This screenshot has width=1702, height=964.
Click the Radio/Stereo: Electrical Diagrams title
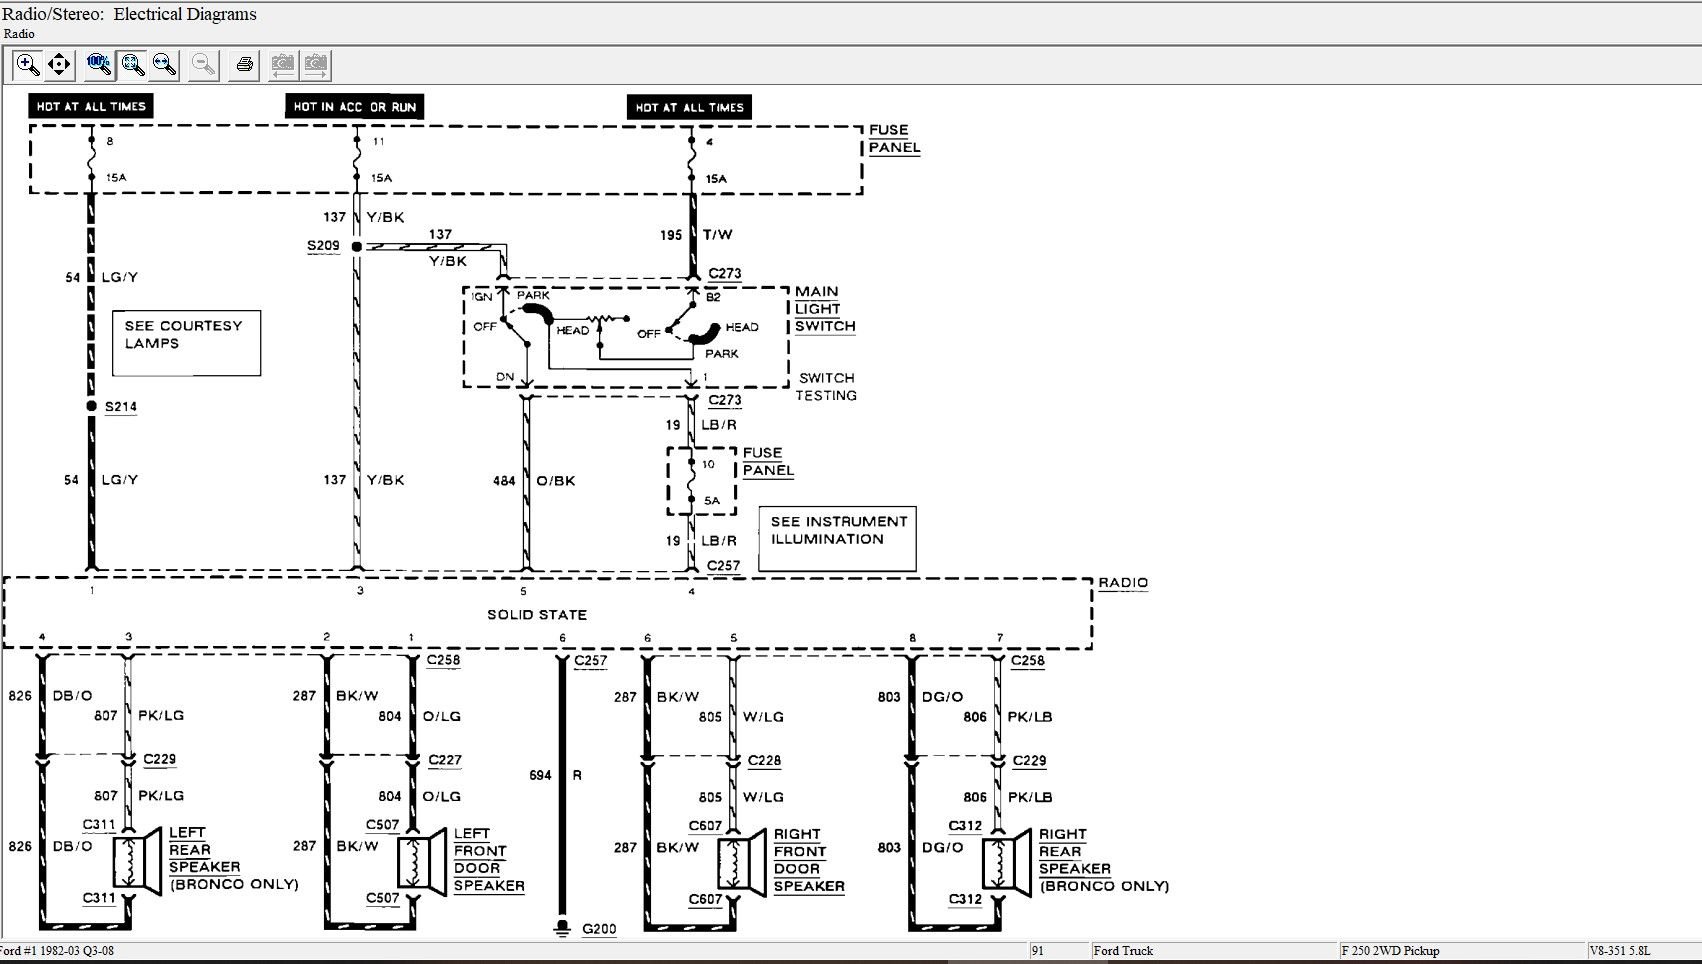(x=130, y=14)
